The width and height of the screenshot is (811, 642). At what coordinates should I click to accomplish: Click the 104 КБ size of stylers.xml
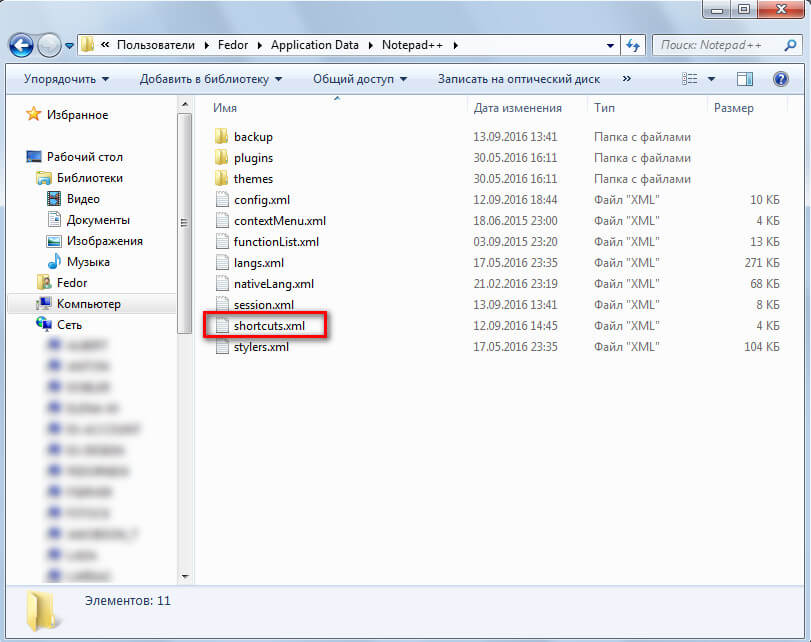pos(762,347)
